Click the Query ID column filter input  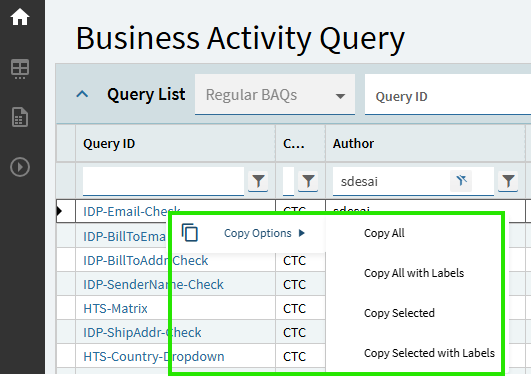pyautogui.click(x=163, y=181)
